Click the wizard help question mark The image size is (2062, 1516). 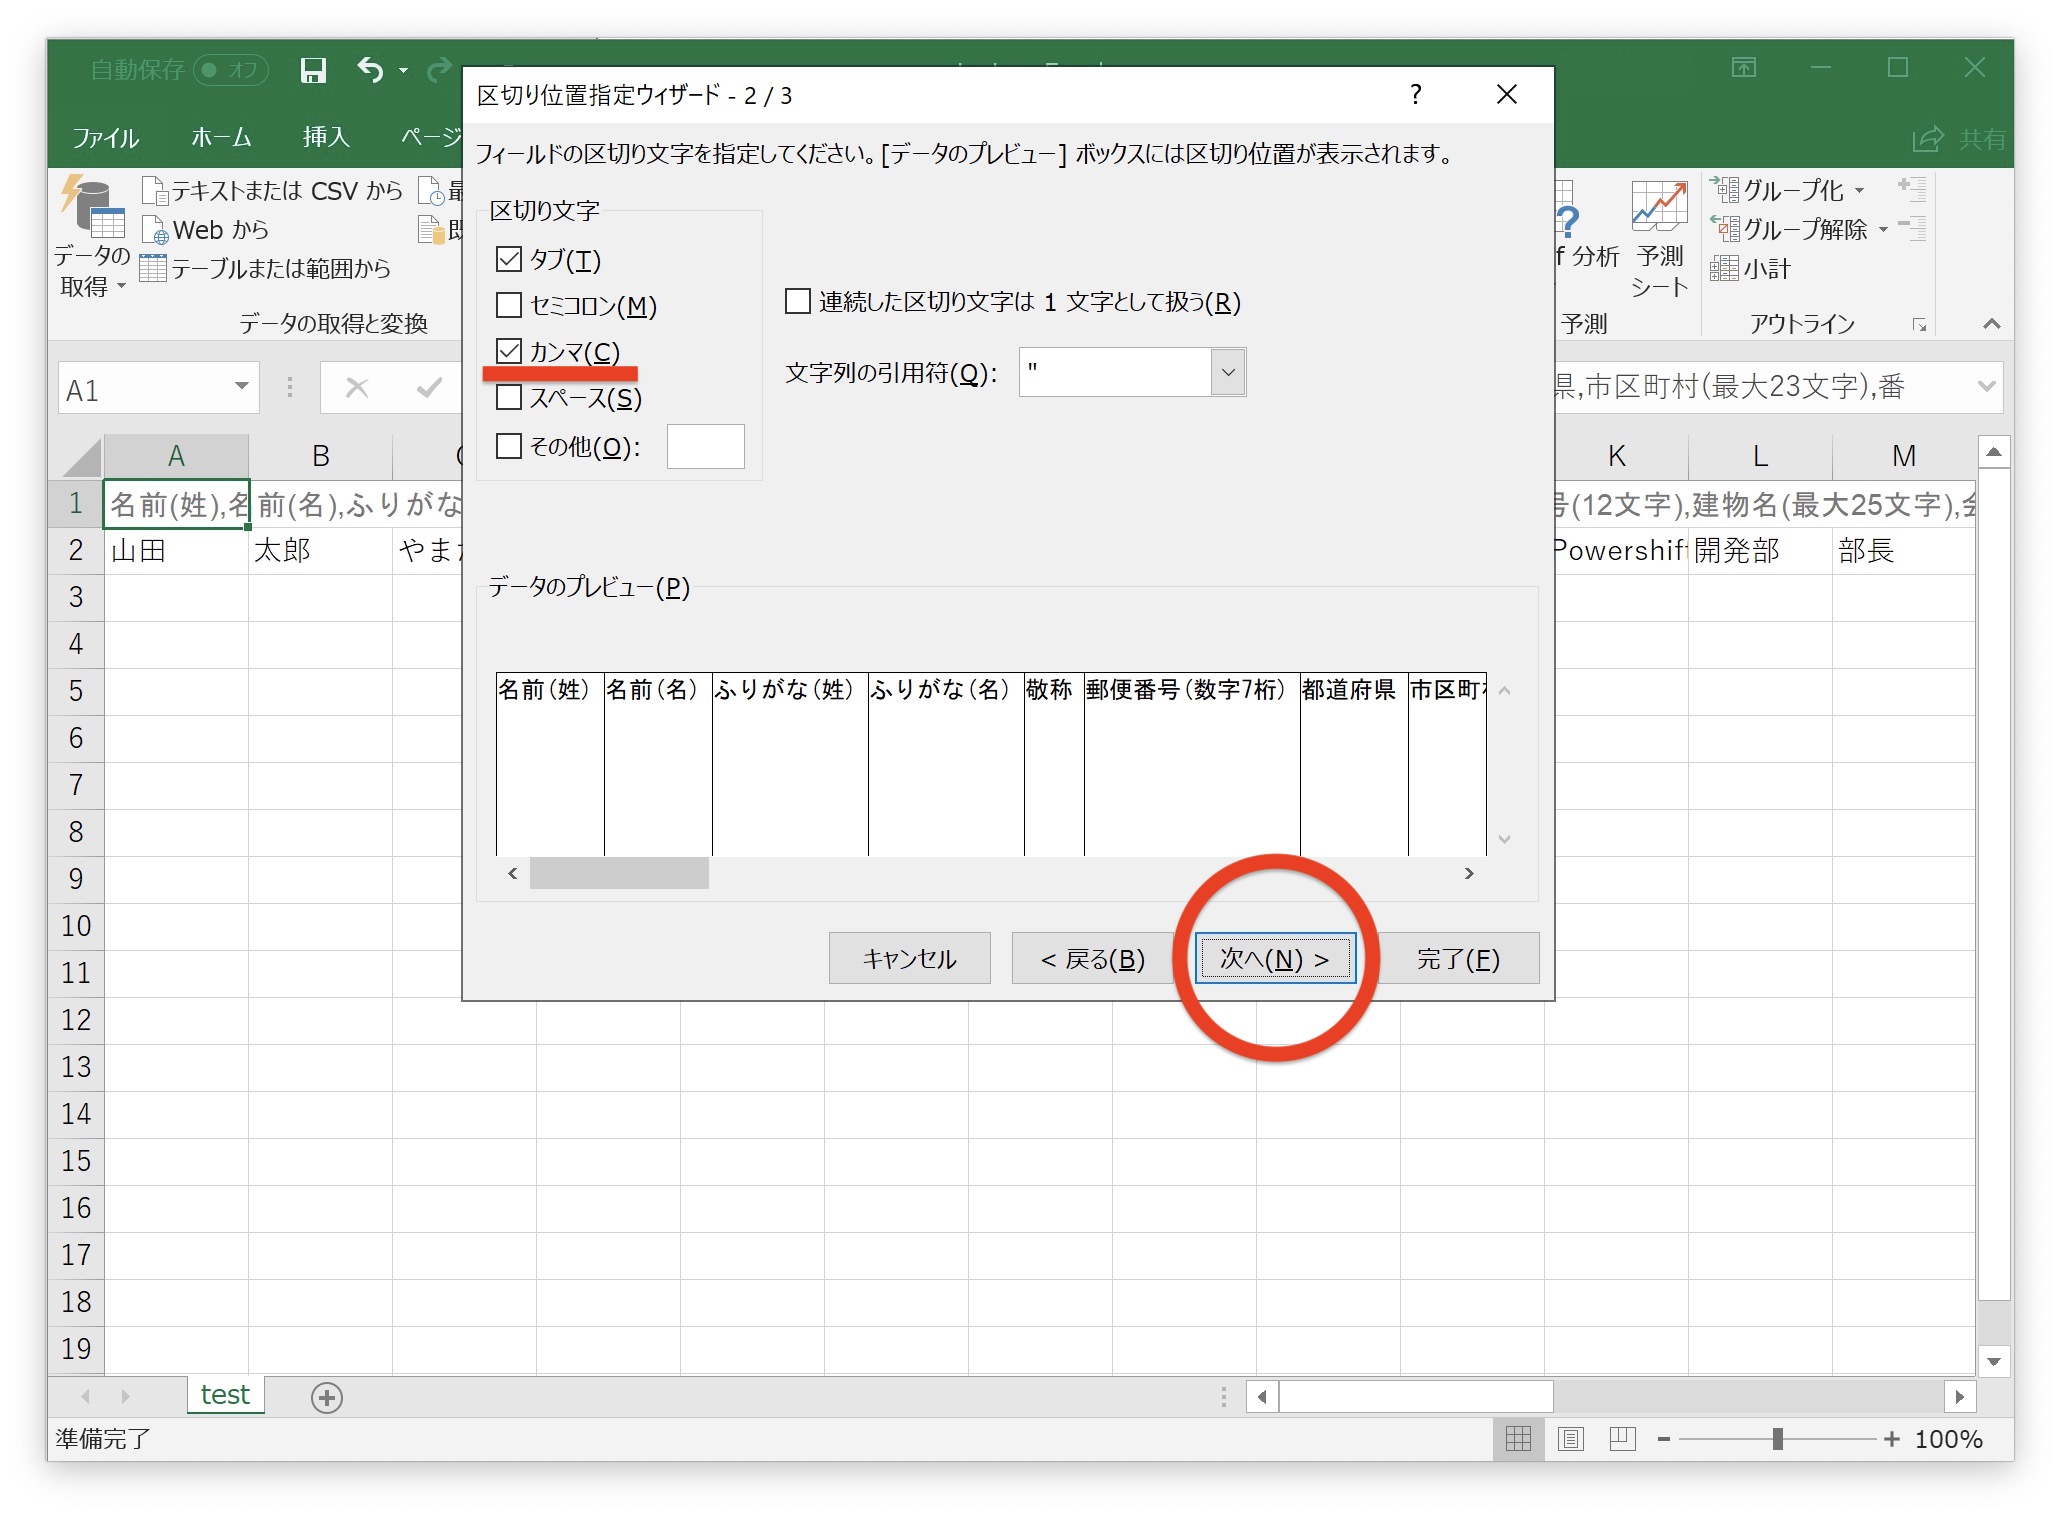pos(1415,95)
